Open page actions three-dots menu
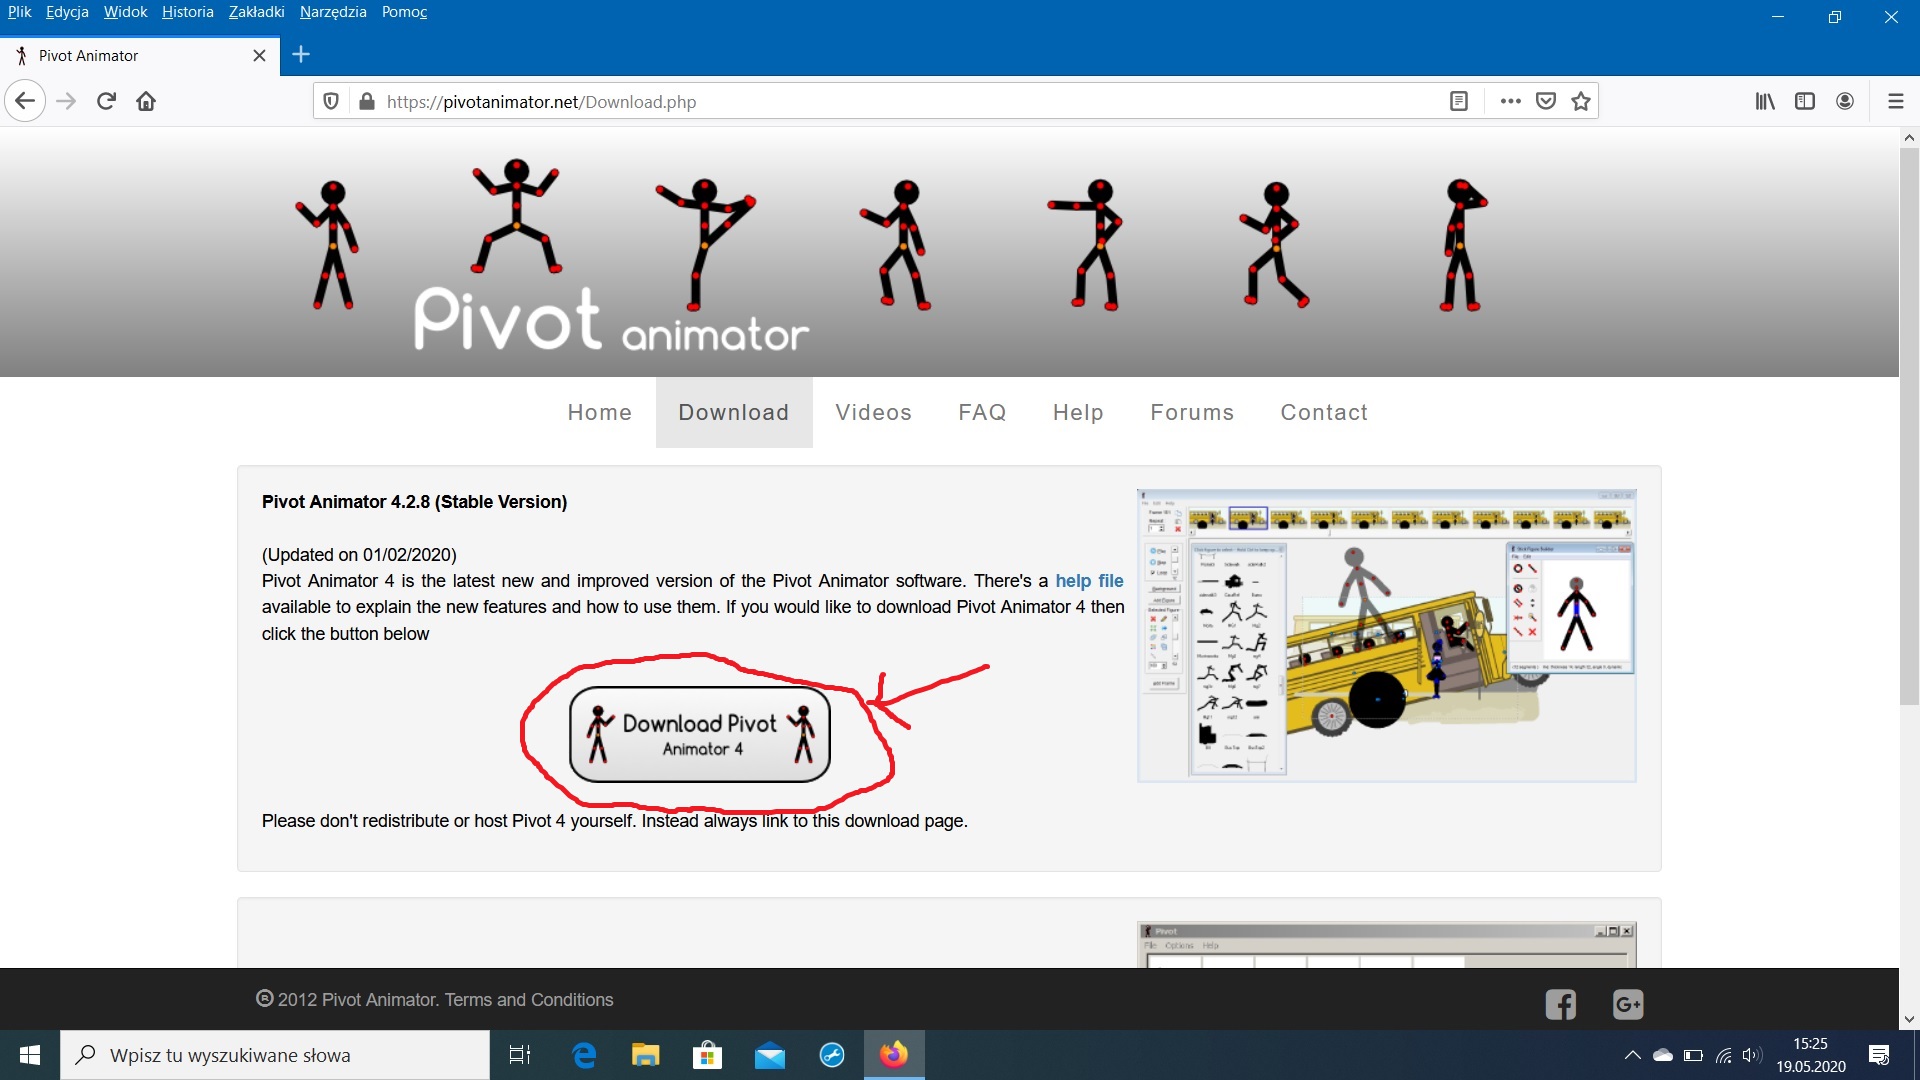The width and height of the screenshot is (1920, 1080). (x=1510, y=101)
